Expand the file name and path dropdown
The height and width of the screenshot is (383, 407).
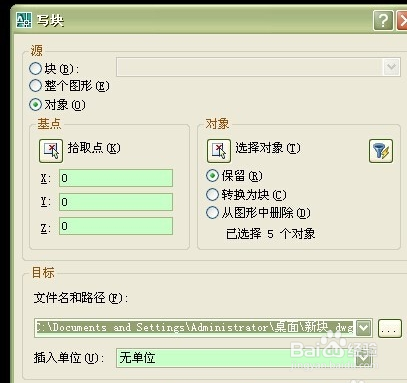pyautogui.click(x=363, y=328)
